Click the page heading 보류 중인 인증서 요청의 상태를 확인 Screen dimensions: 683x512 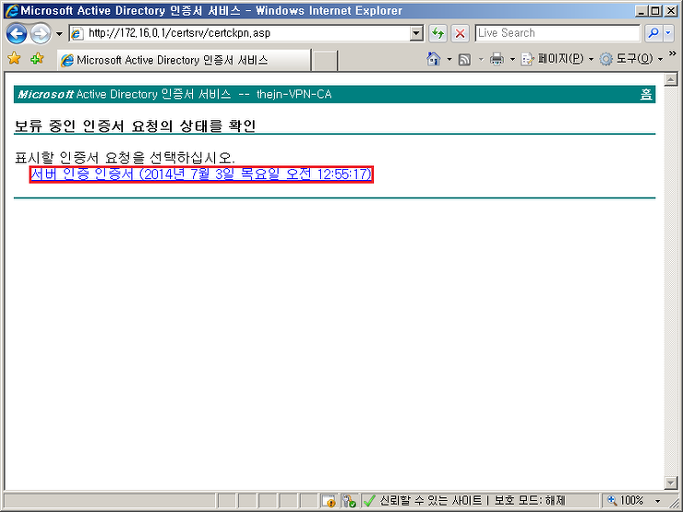tap(135, 126)
